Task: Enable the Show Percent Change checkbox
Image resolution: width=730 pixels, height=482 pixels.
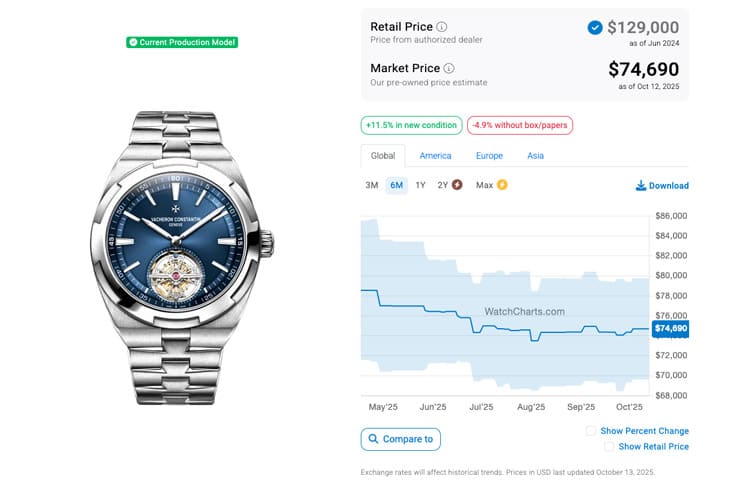Action: pyautogui.click(x=591, y=431)
